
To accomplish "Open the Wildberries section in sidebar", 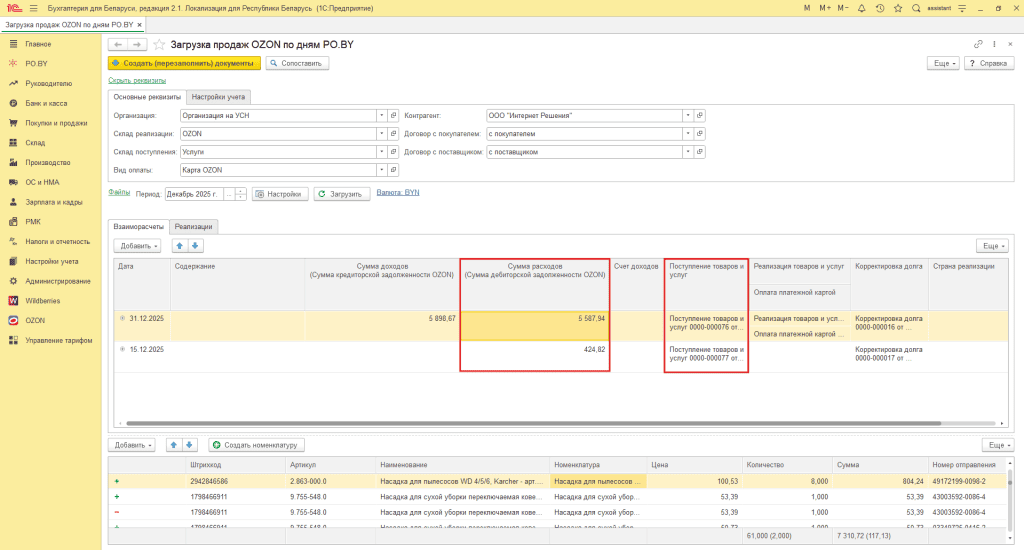I will 42,300.
